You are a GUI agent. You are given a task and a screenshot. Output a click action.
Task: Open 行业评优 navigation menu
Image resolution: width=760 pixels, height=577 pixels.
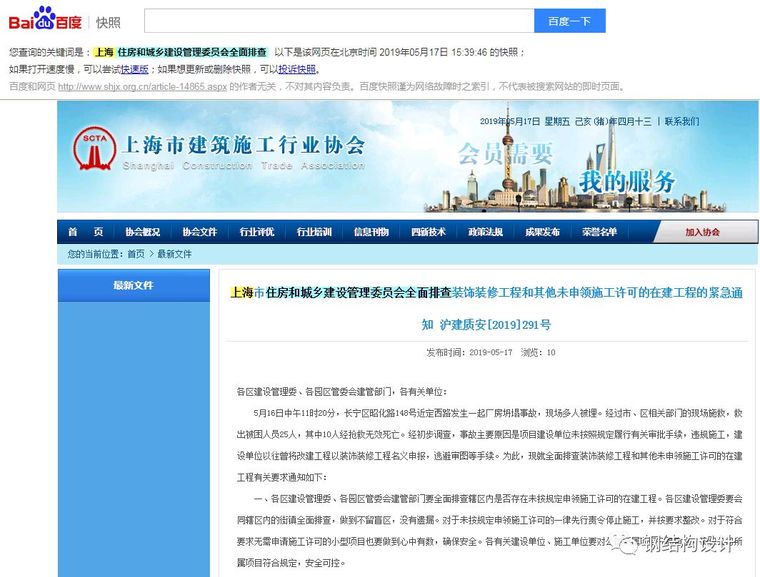click(x=256, y=232)
